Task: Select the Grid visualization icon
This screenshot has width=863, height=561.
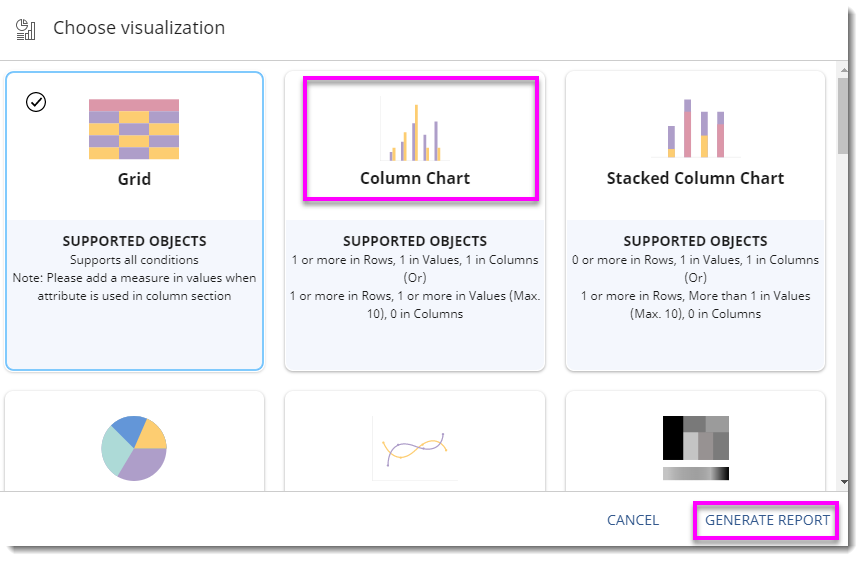Action: (134, 129)
